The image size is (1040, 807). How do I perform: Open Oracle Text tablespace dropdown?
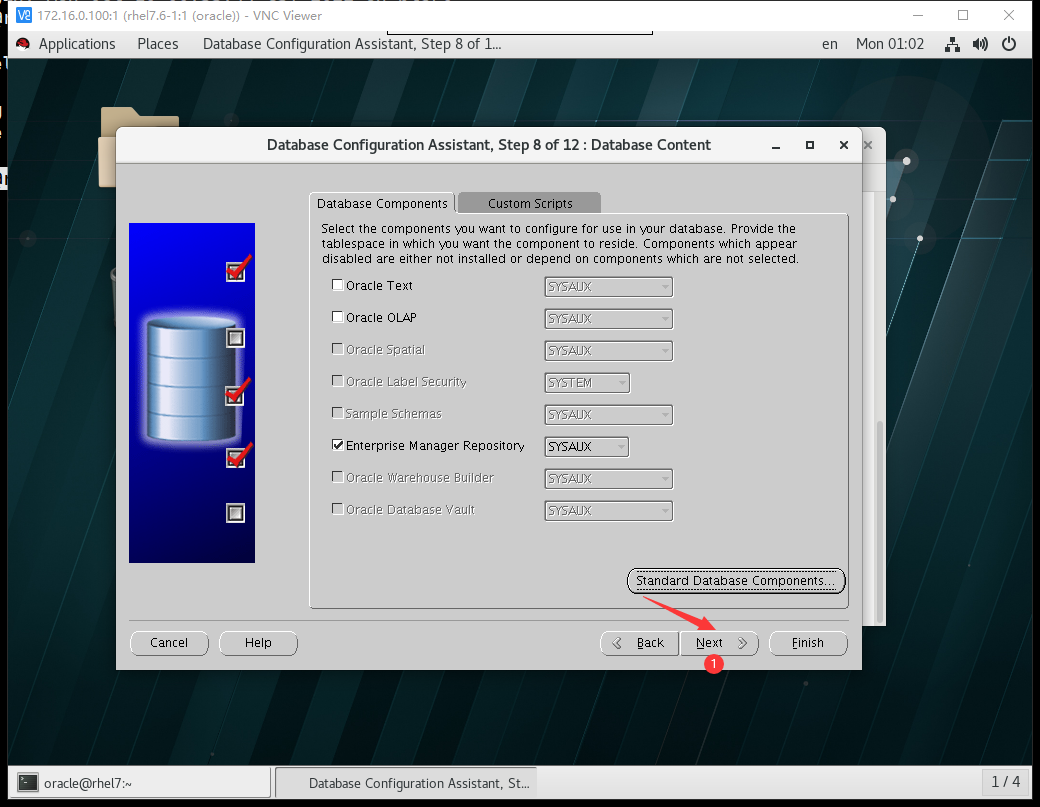(609, 286)
